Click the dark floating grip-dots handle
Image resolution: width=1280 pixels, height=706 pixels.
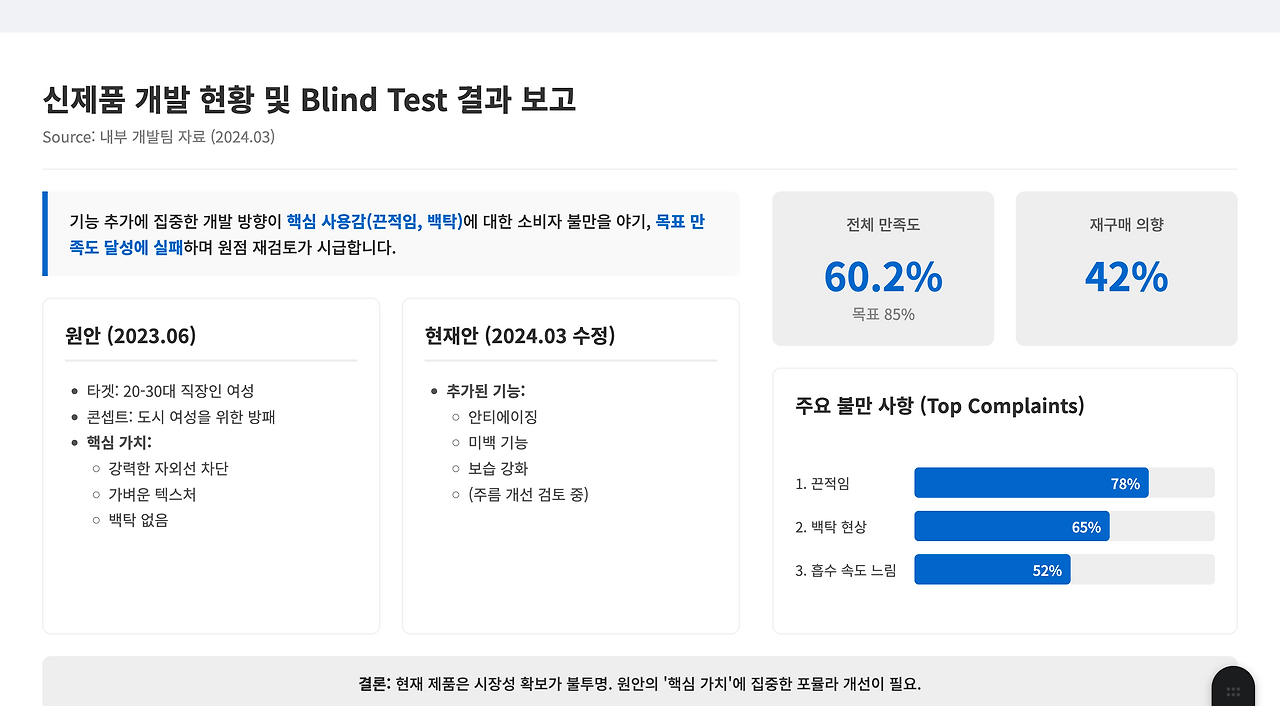[x=1233, y=690]
